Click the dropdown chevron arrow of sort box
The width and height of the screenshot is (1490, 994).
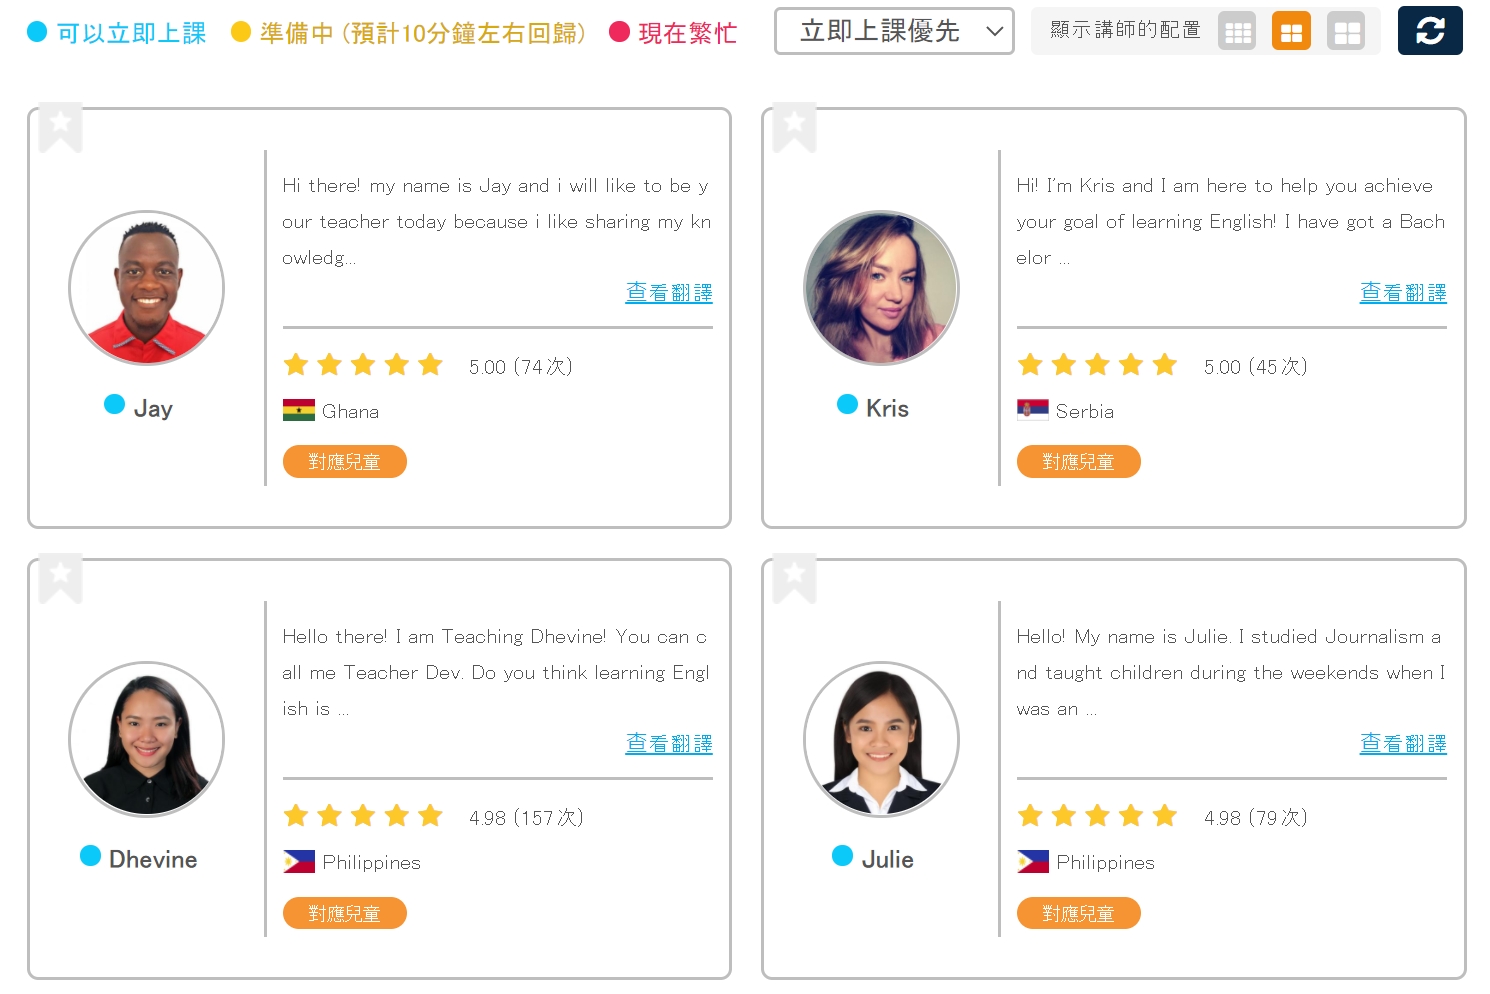coord(994,31)
